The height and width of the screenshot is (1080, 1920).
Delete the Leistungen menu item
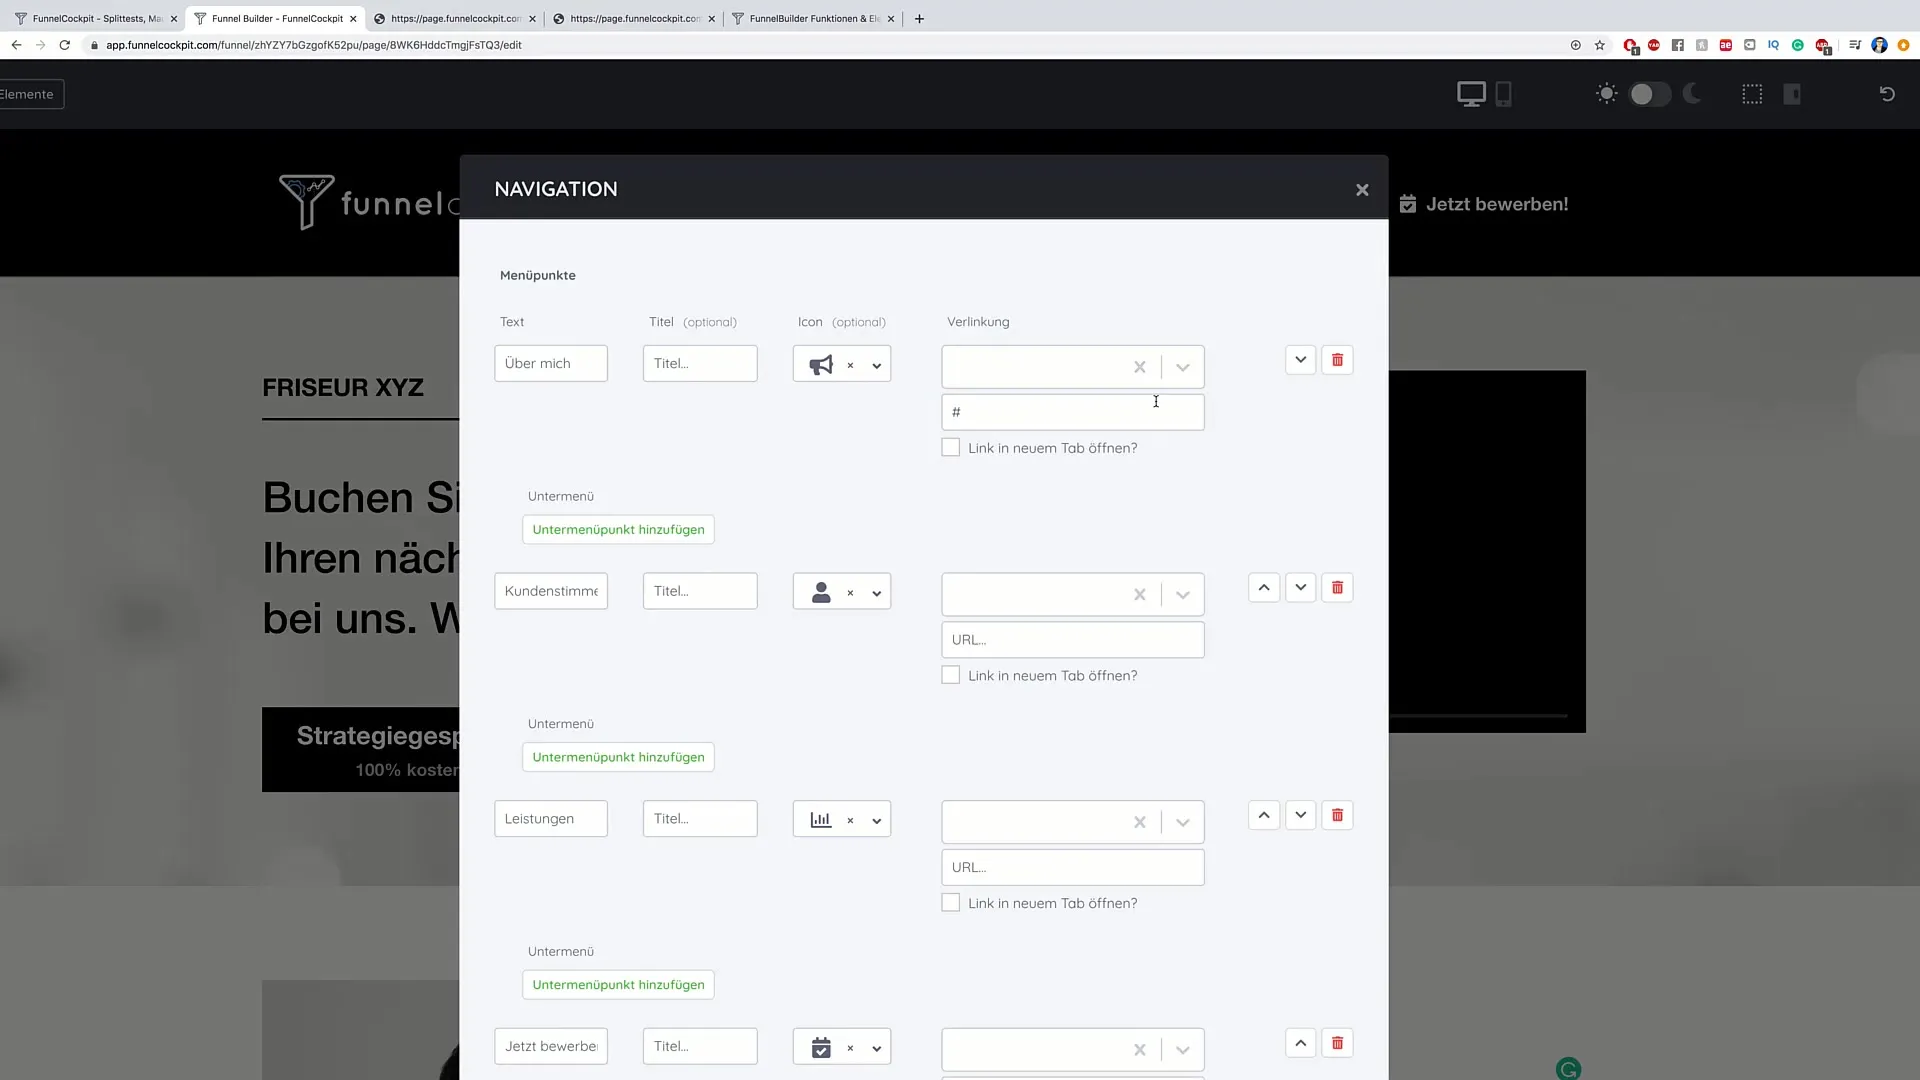coord(1337,815)
